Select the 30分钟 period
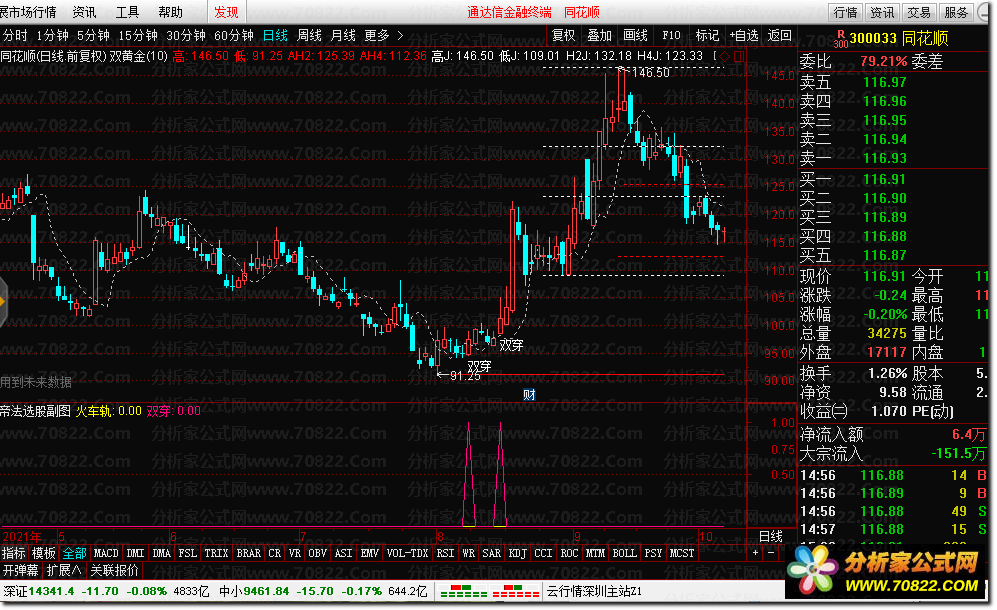The width and height of the screenshot is (997, 610). click(x=186, y=36)
